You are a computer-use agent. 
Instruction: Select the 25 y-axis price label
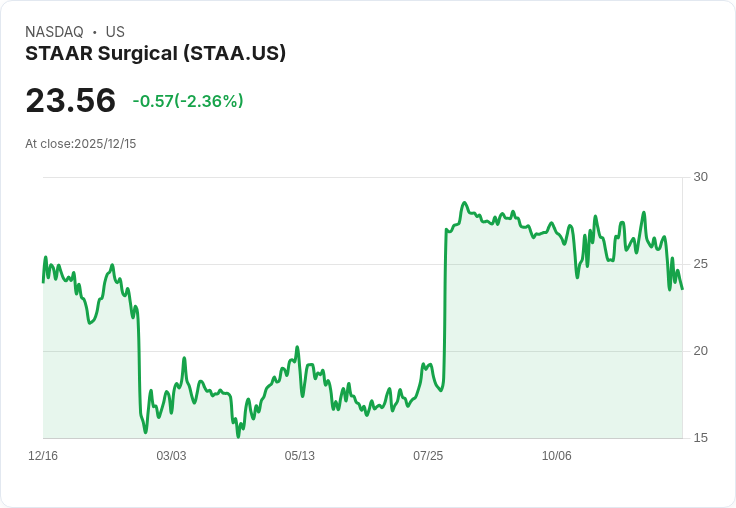coord(700,264)
